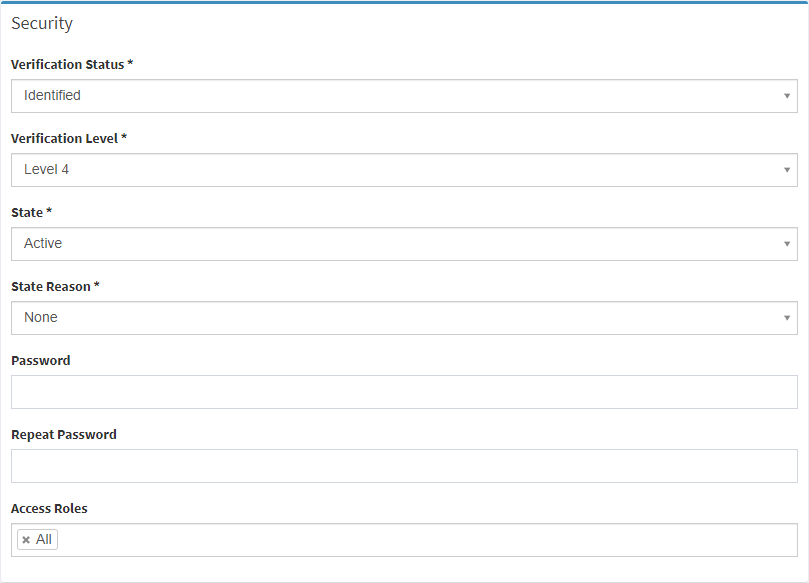This screenshot has height=583, width=809.
Task: Click empty area of Access Roles box
Action: 420,540
